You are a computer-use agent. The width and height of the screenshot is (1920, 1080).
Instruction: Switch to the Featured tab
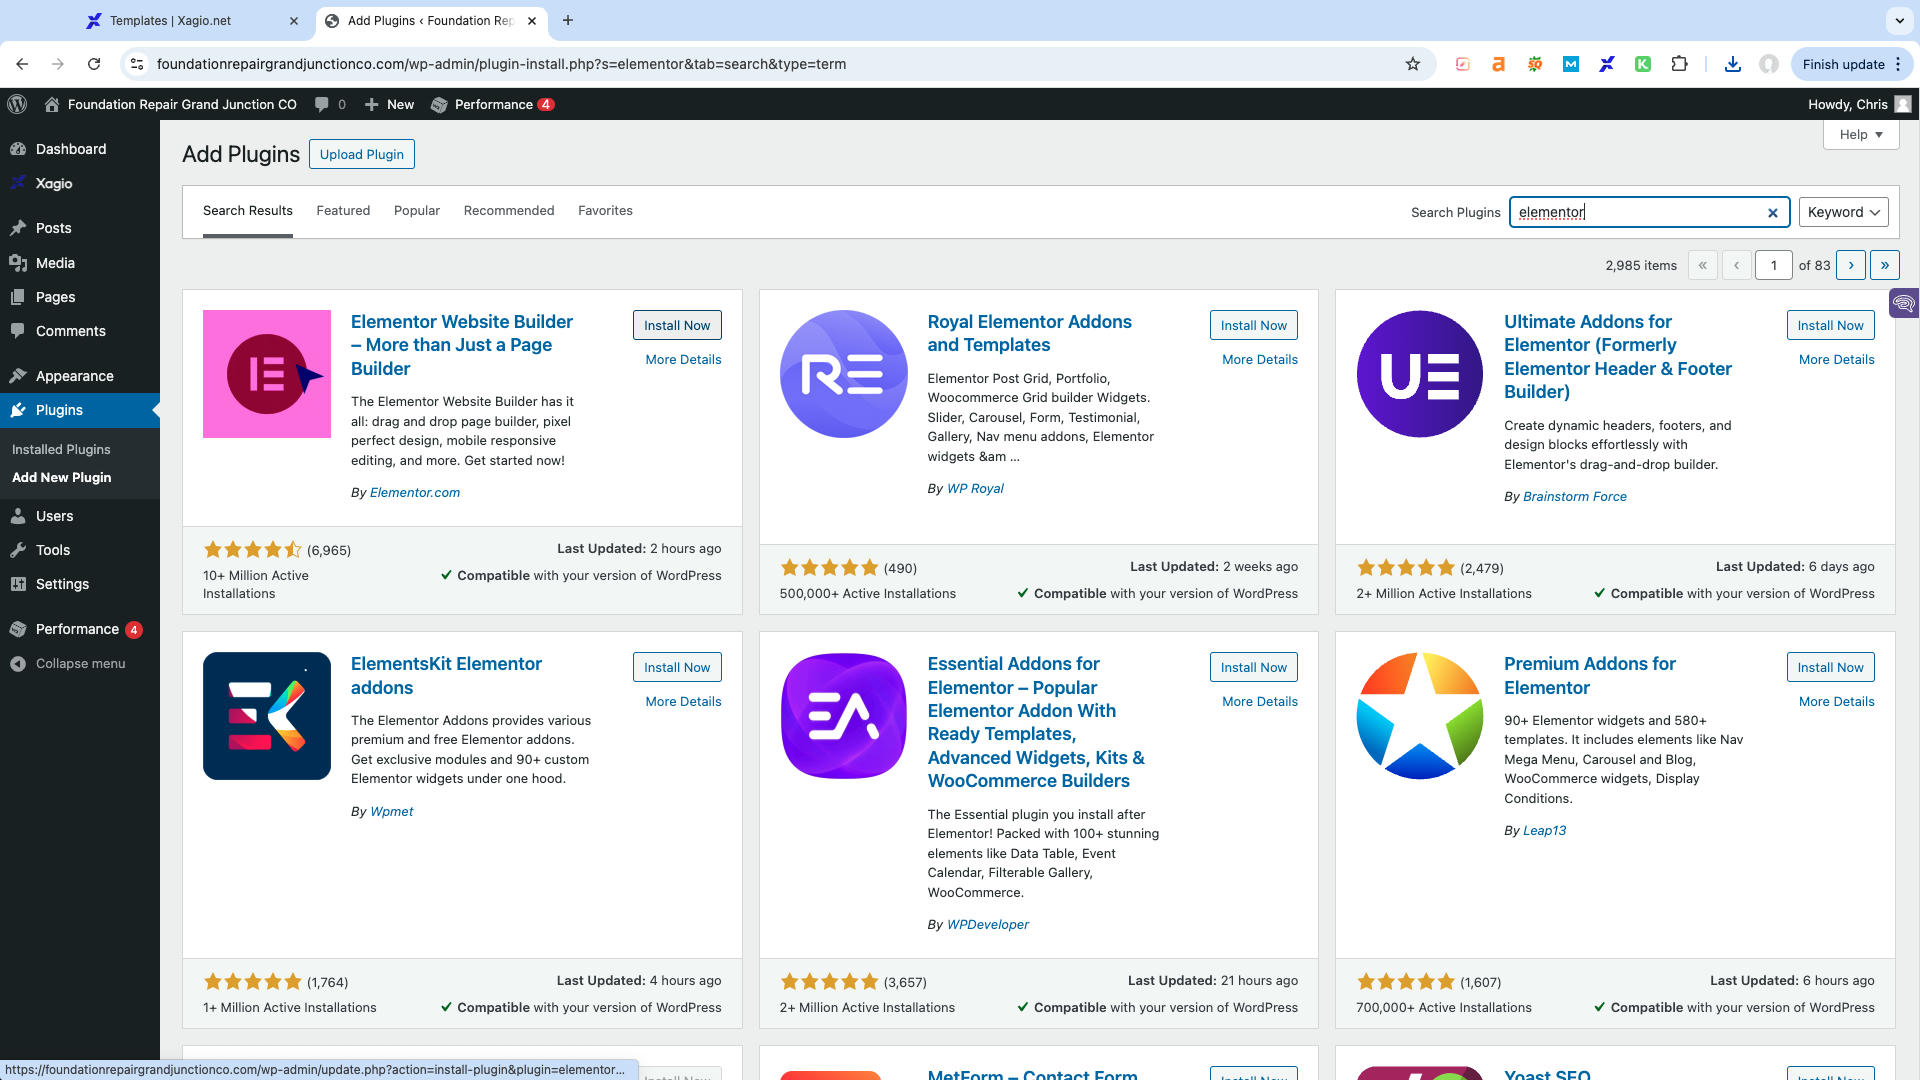pyautogui.click(x=343, y=211)
